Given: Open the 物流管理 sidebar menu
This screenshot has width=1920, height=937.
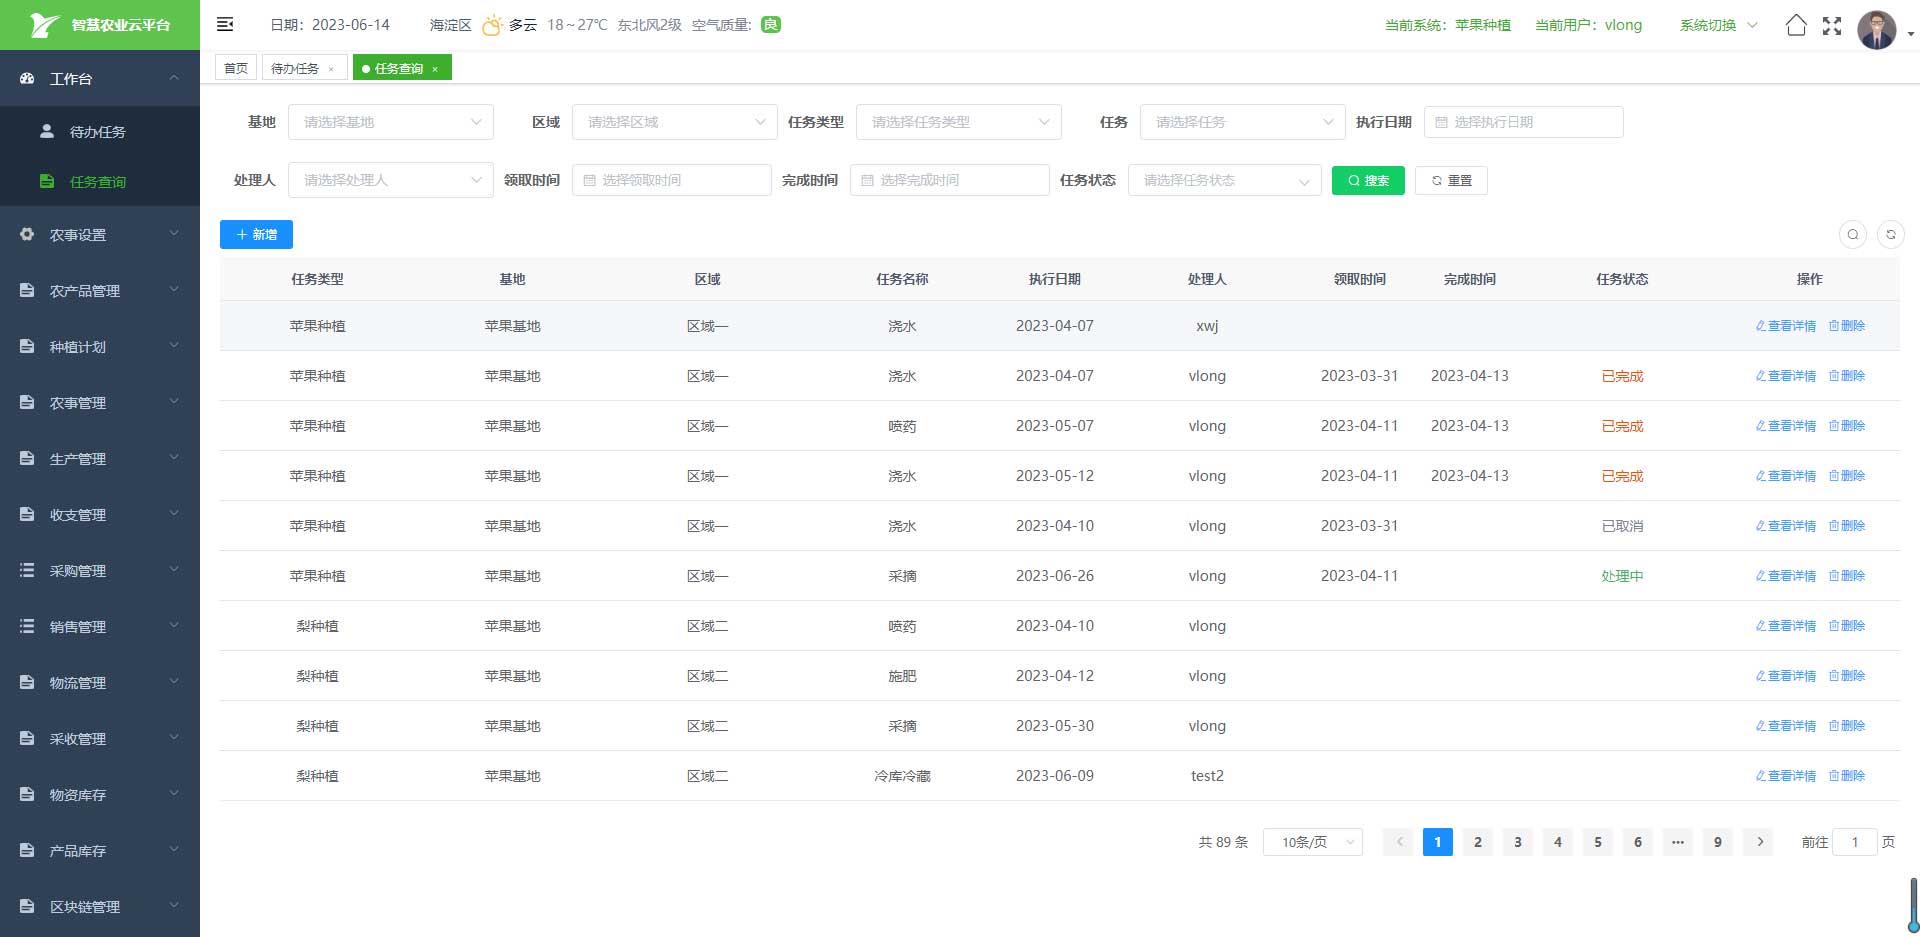Looking at the screenshot, I should click(x=100, y=682).
